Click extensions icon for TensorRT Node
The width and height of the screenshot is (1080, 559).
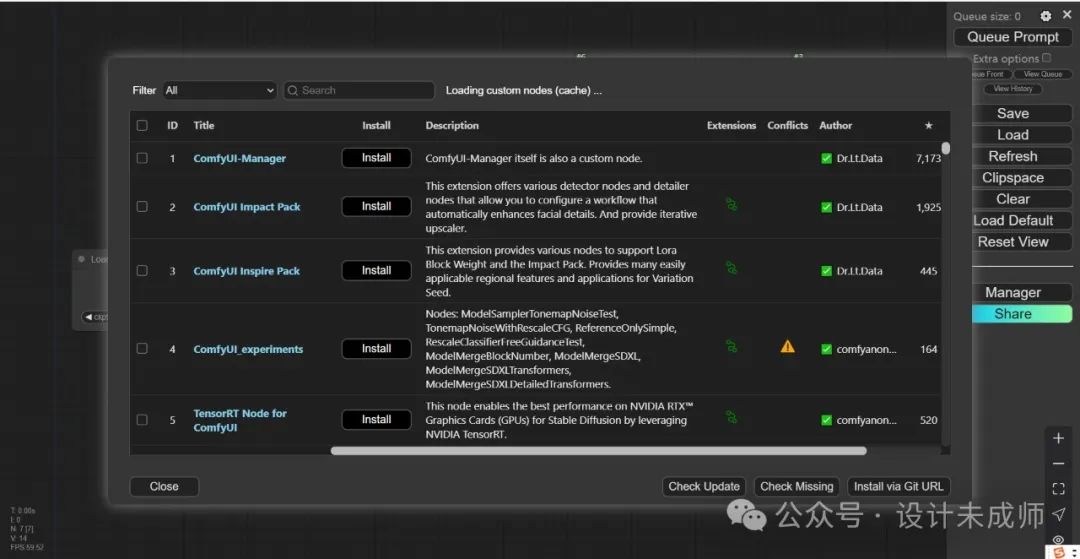pos(731,417)
